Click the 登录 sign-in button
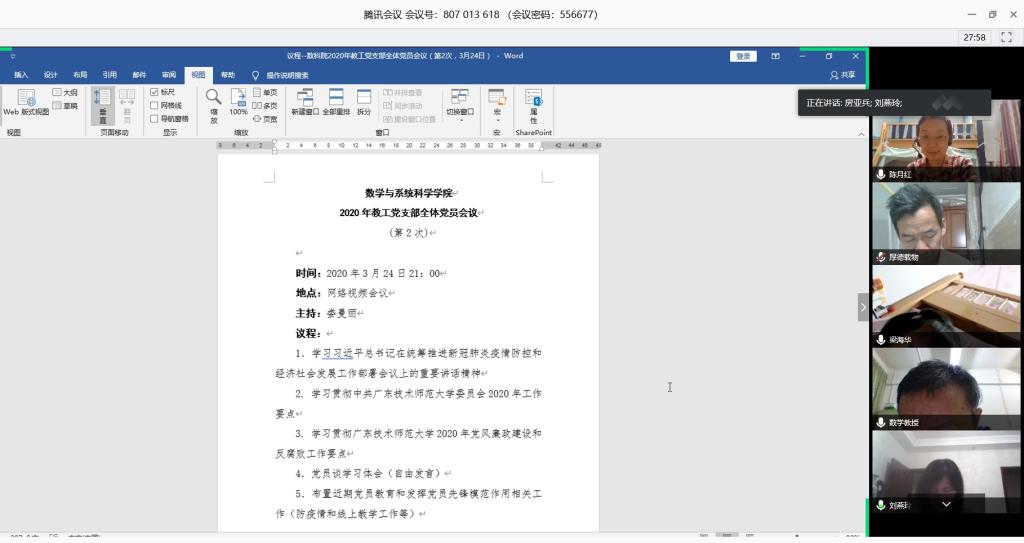The height and width of the screenshot is (543, 1024). coord(743,57)
